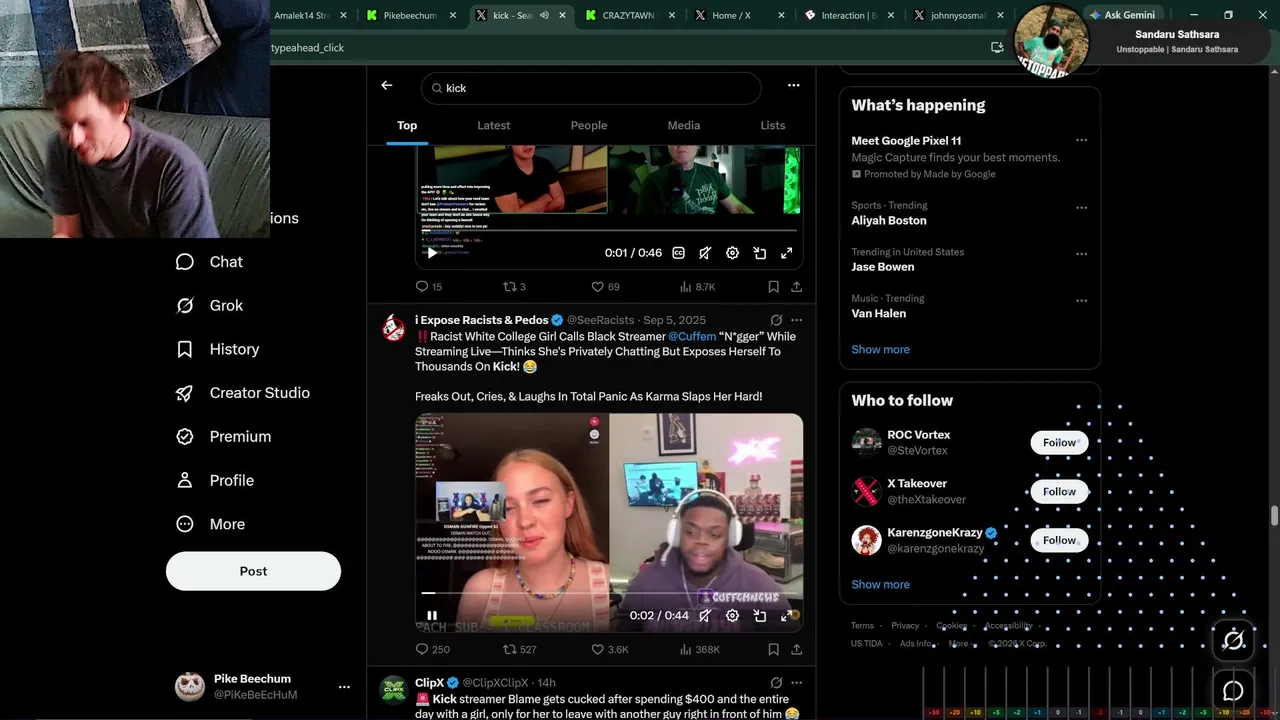Click the Post button
The width and height of the screenshot is (1280, 720).
tap(253, 571)
